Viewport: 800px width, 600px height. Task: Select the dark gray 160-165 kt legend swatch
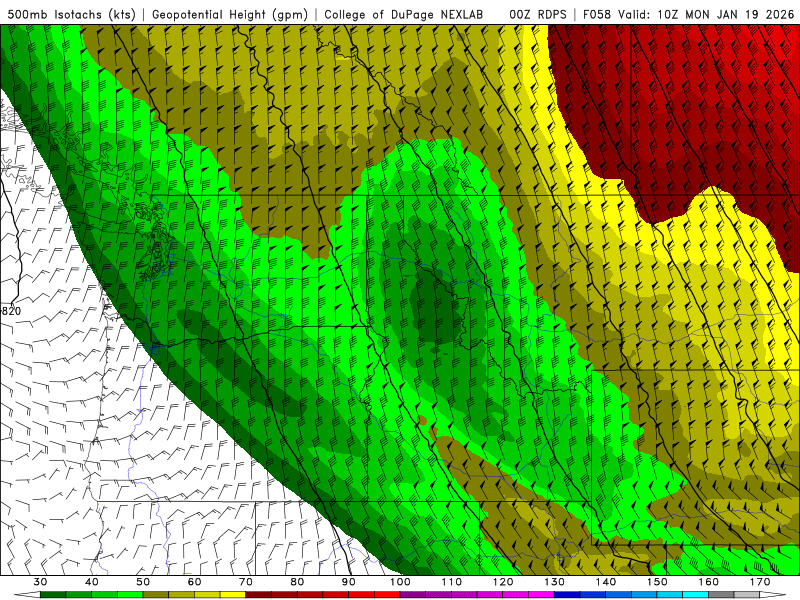click(721, 594)
